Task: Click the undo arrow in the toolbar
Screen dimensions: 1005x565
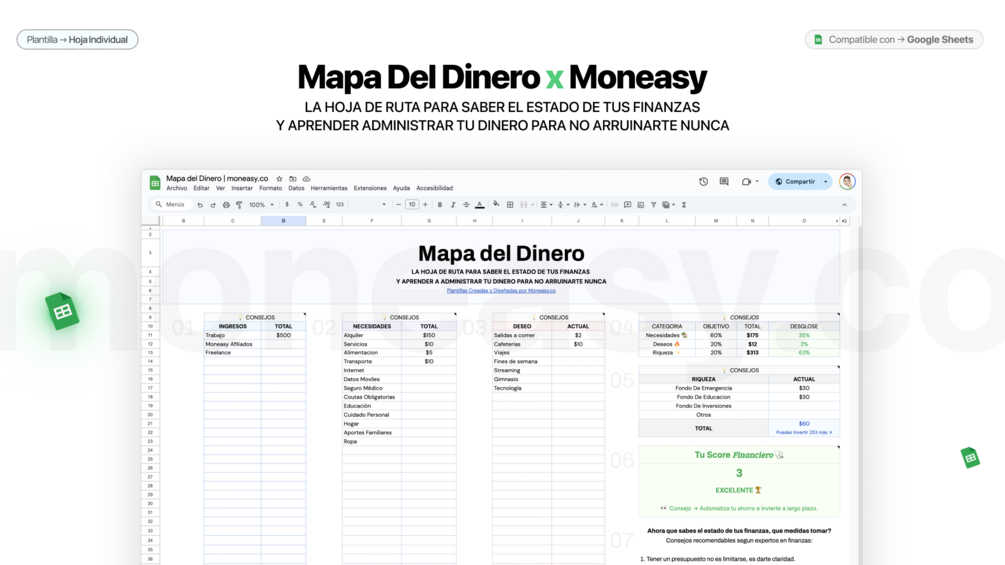Action: (x=200, y=205)
